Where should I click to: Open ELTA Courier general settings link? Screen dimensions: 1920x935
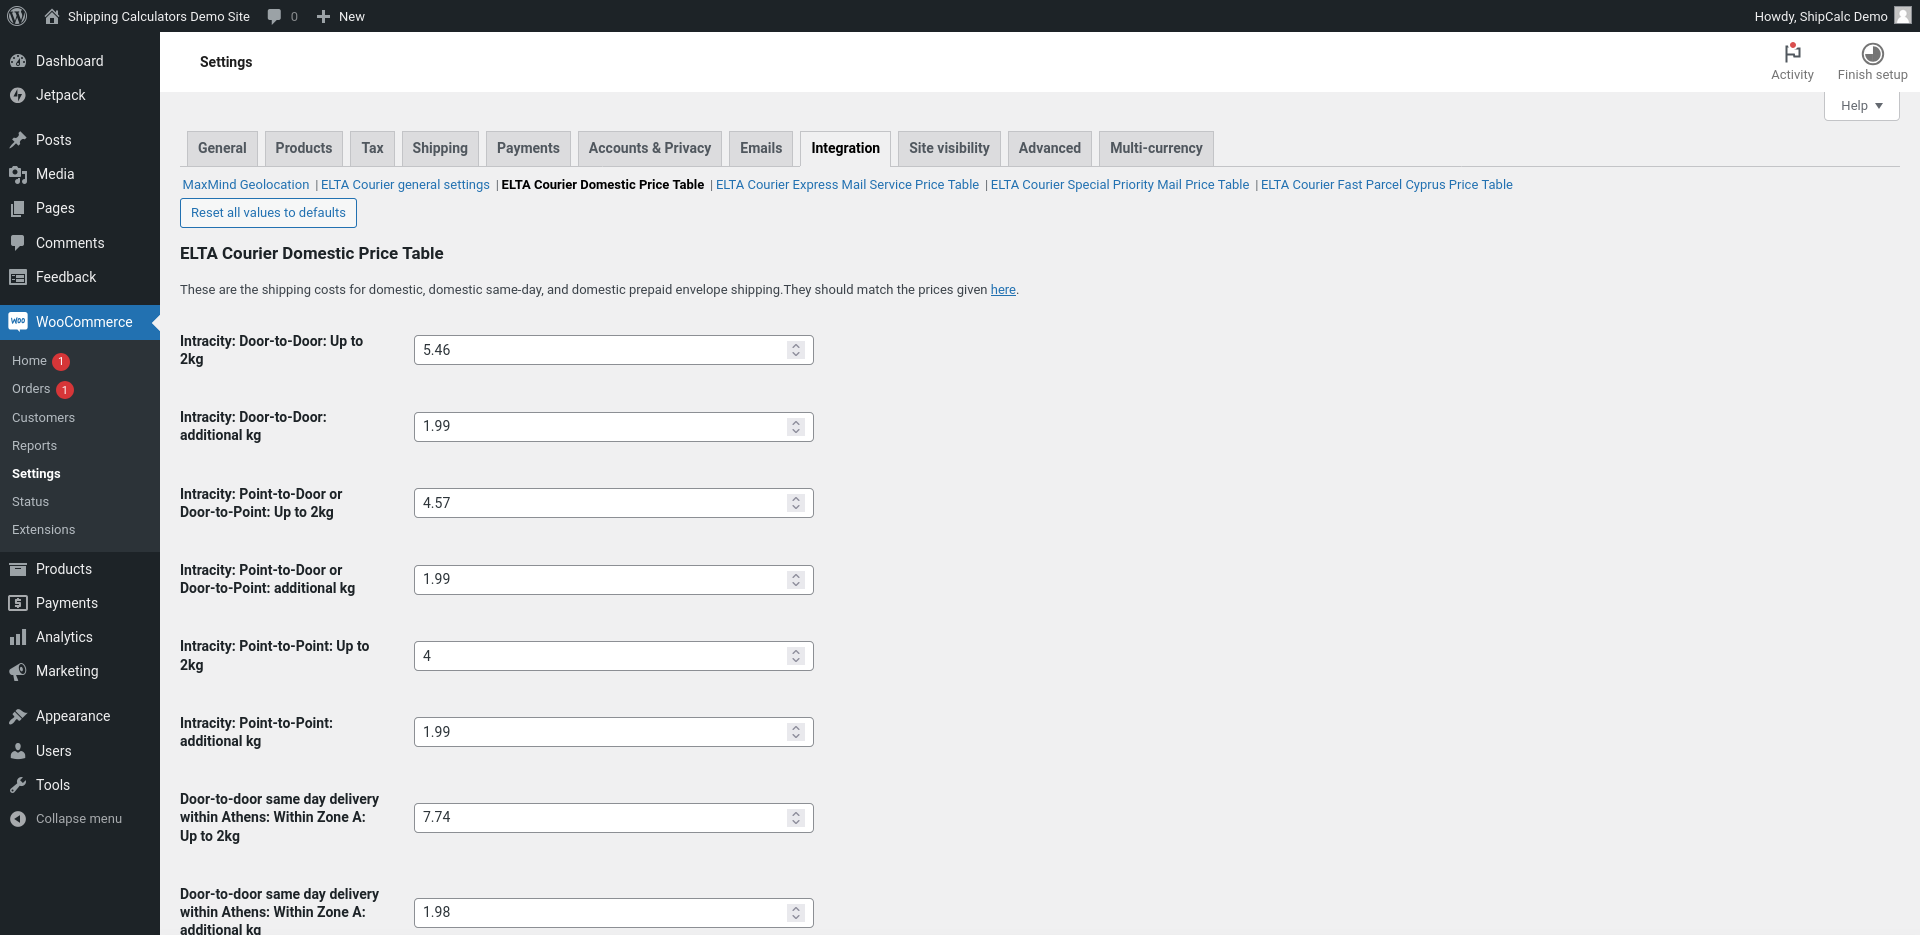405,184
